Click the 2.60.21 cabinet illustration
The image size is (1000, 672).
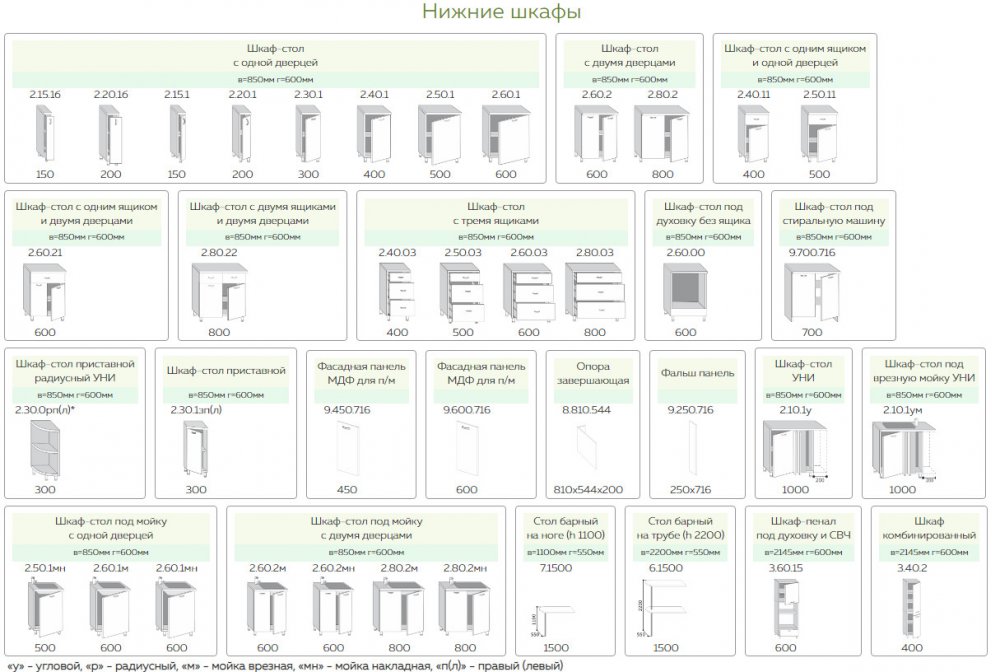[x=44, y=292]
